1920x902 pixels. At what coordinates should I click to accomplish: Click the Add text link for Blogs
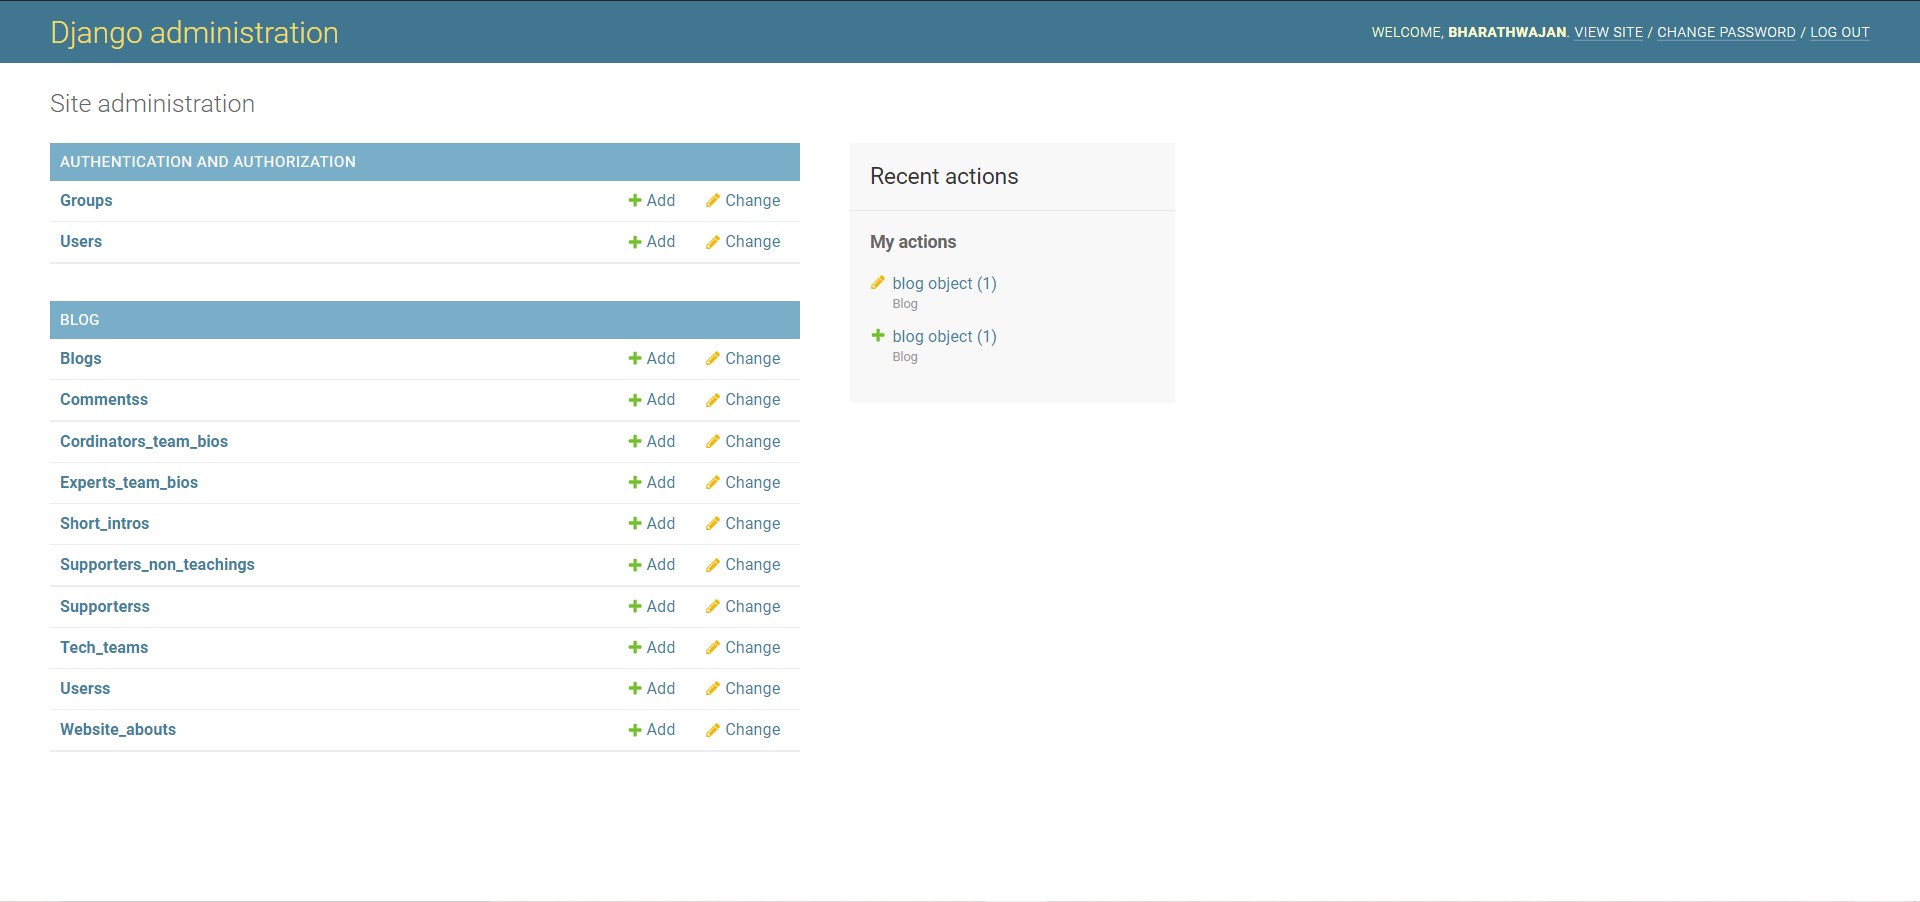click(x=661, y=358)
